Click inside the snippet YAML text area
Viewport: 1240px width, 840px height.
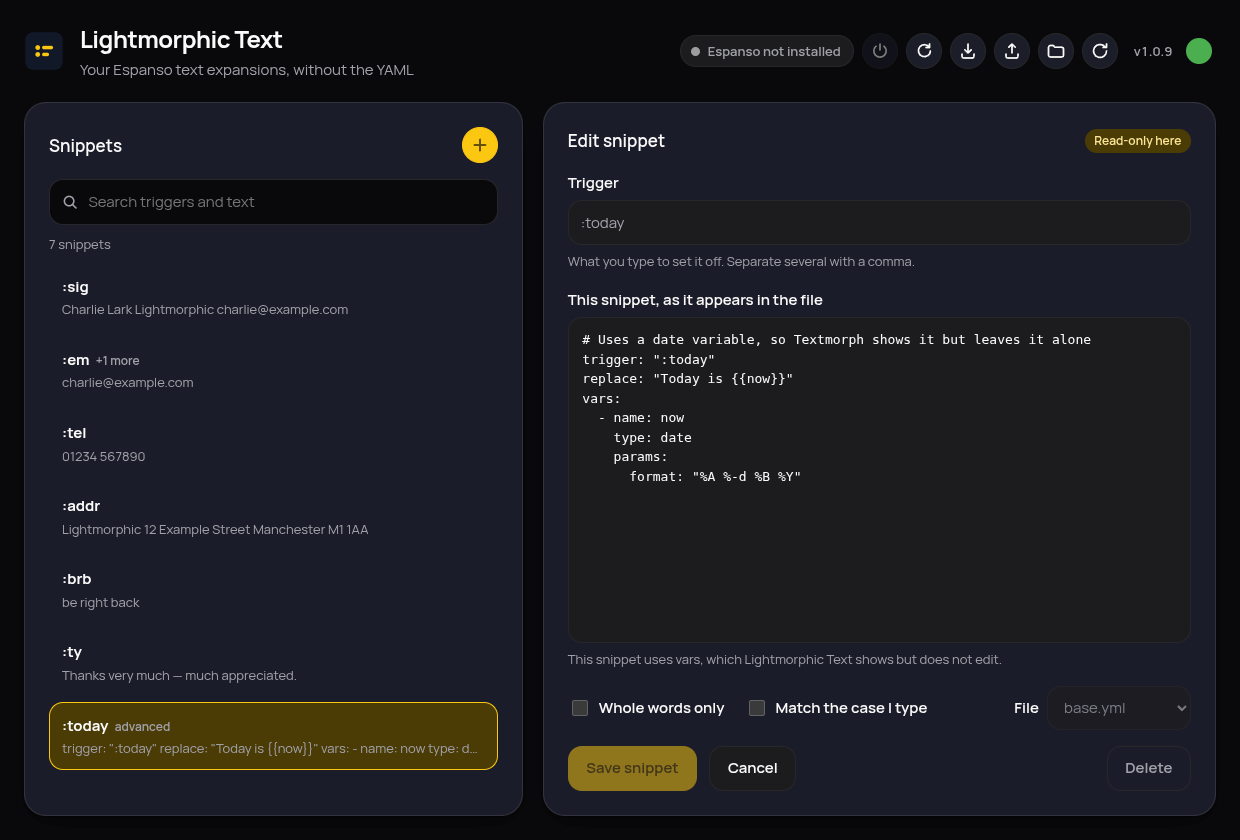pyautogui.click(x=879, y=480)
